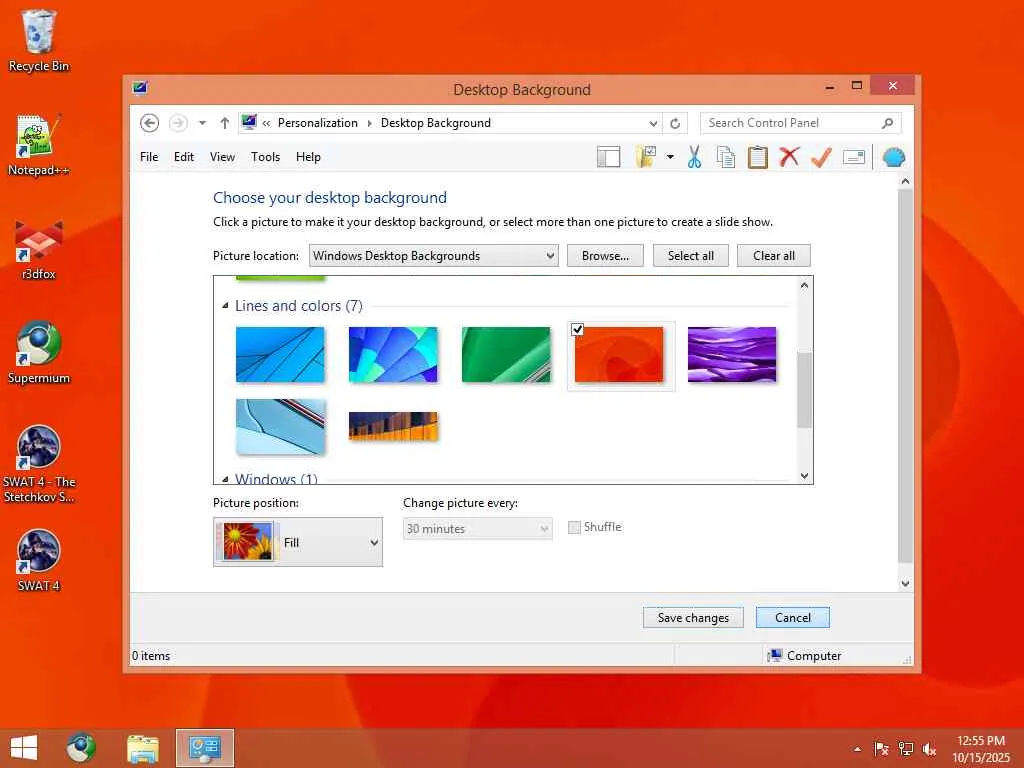Open the Windows Start button
The image size is (1024, 768).
click(x=24, y=748)
